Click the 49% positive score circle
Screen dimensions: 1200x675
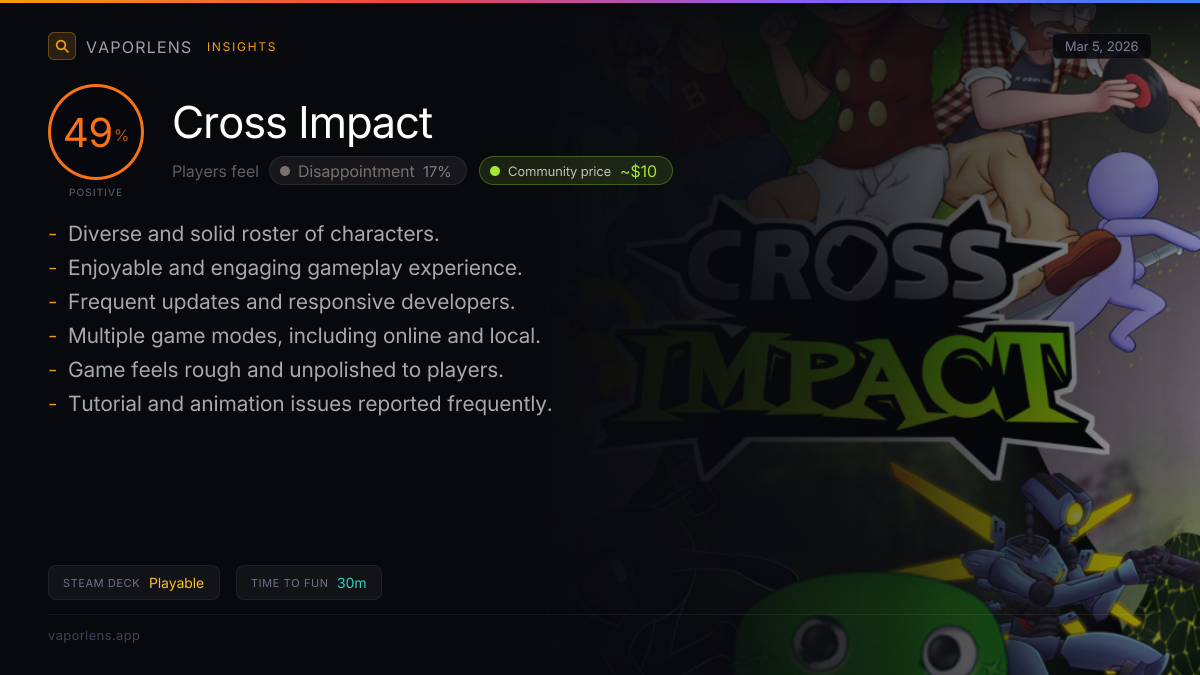96,133
